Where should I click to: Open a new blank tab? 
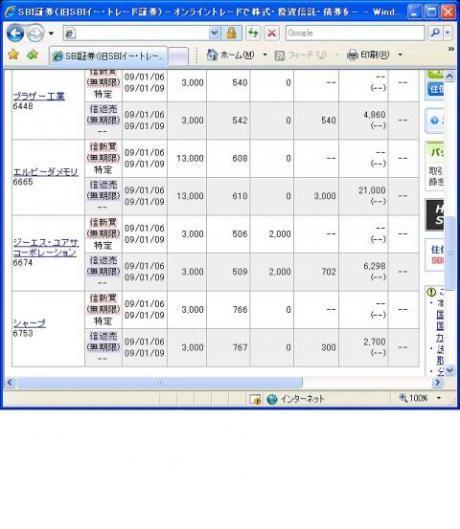click(178, 56)
